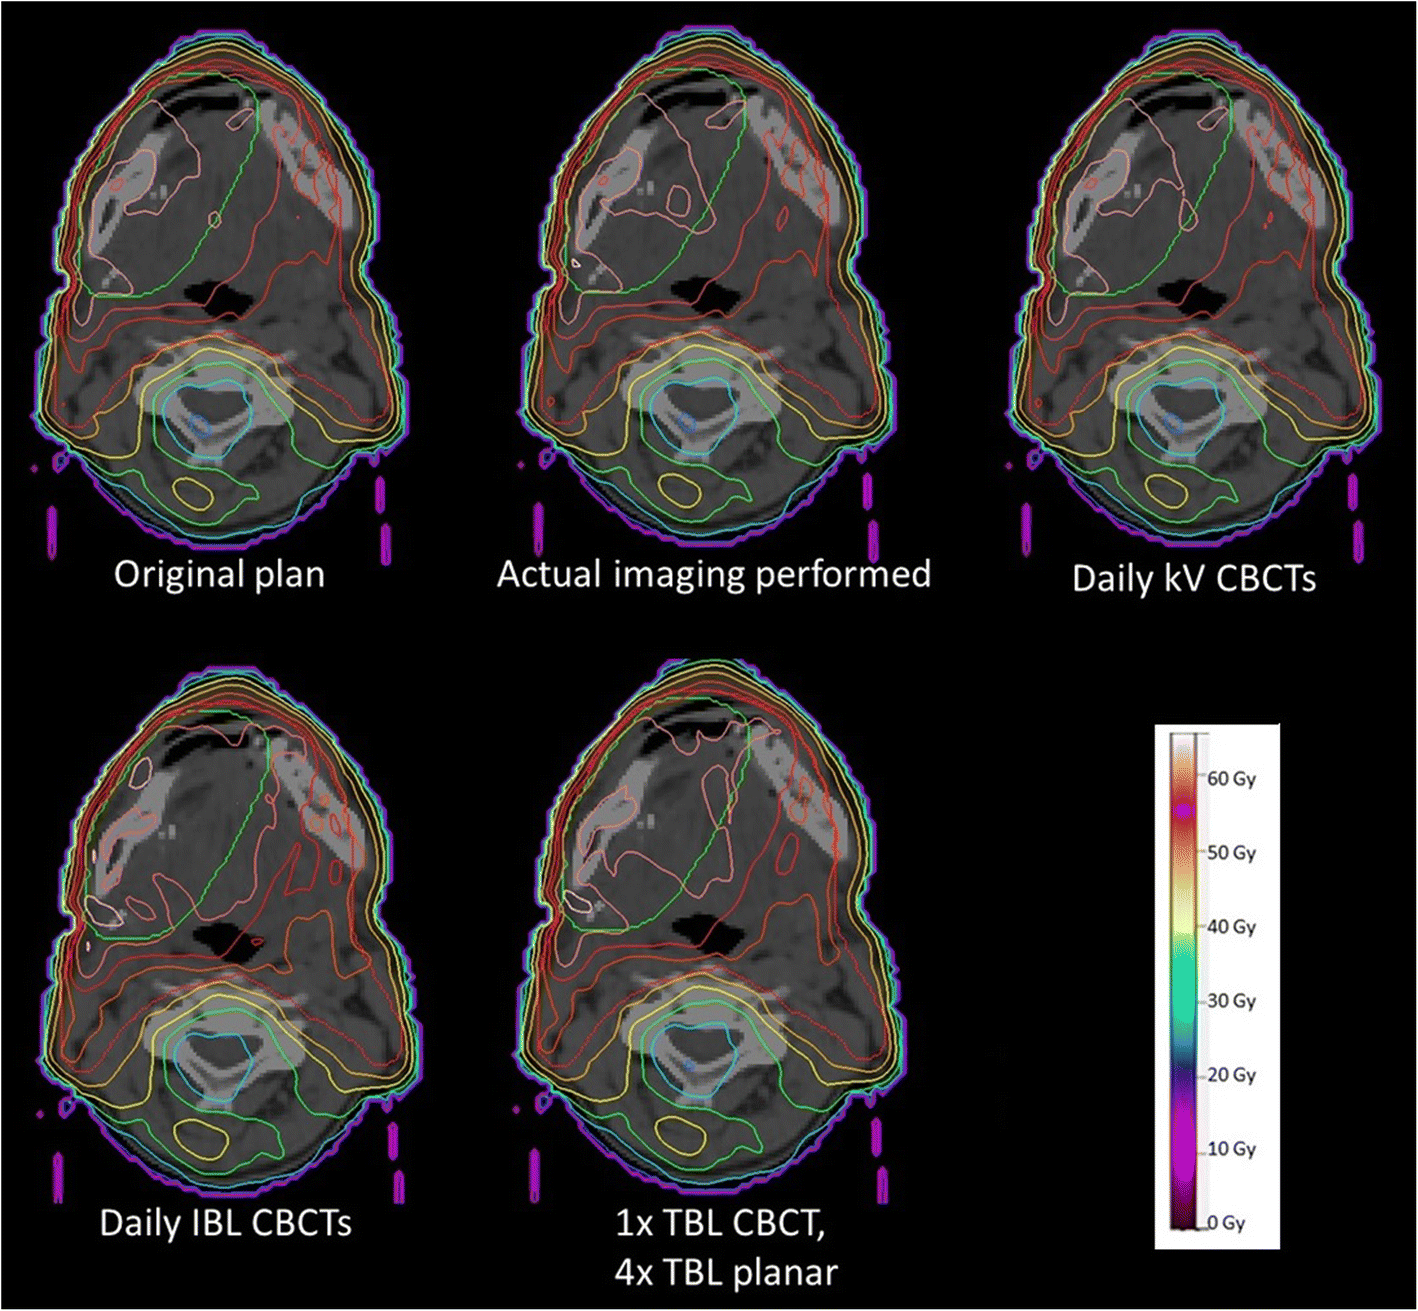
Task: Click the '0 Gy' scale label
Action: [x=1226, y=1223]
